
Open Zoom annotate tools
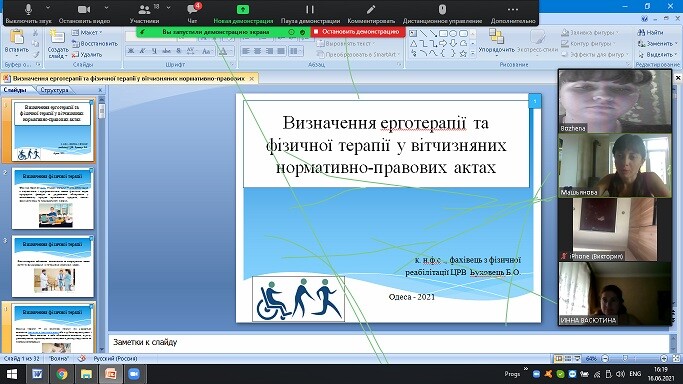pos(371,13)
